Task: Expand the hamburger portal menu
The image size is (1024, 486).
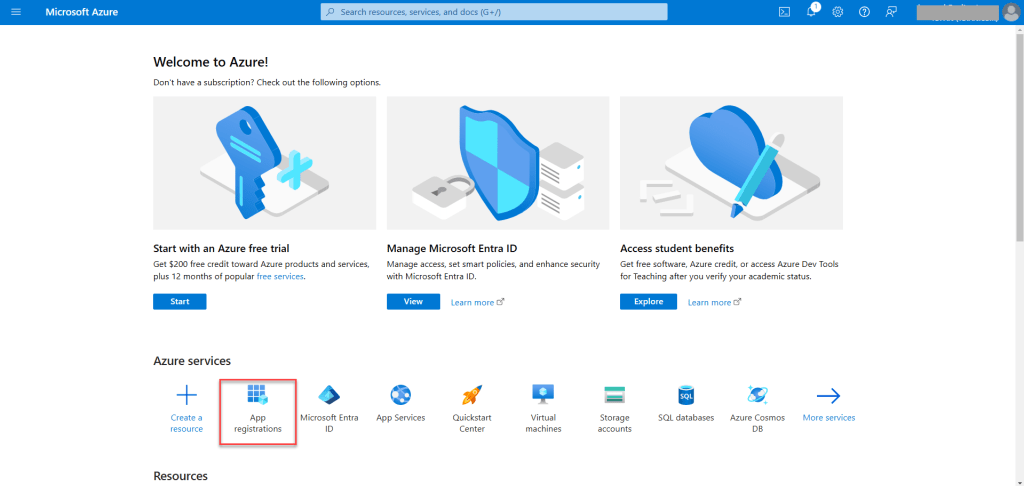Action: tap(15, 12)
